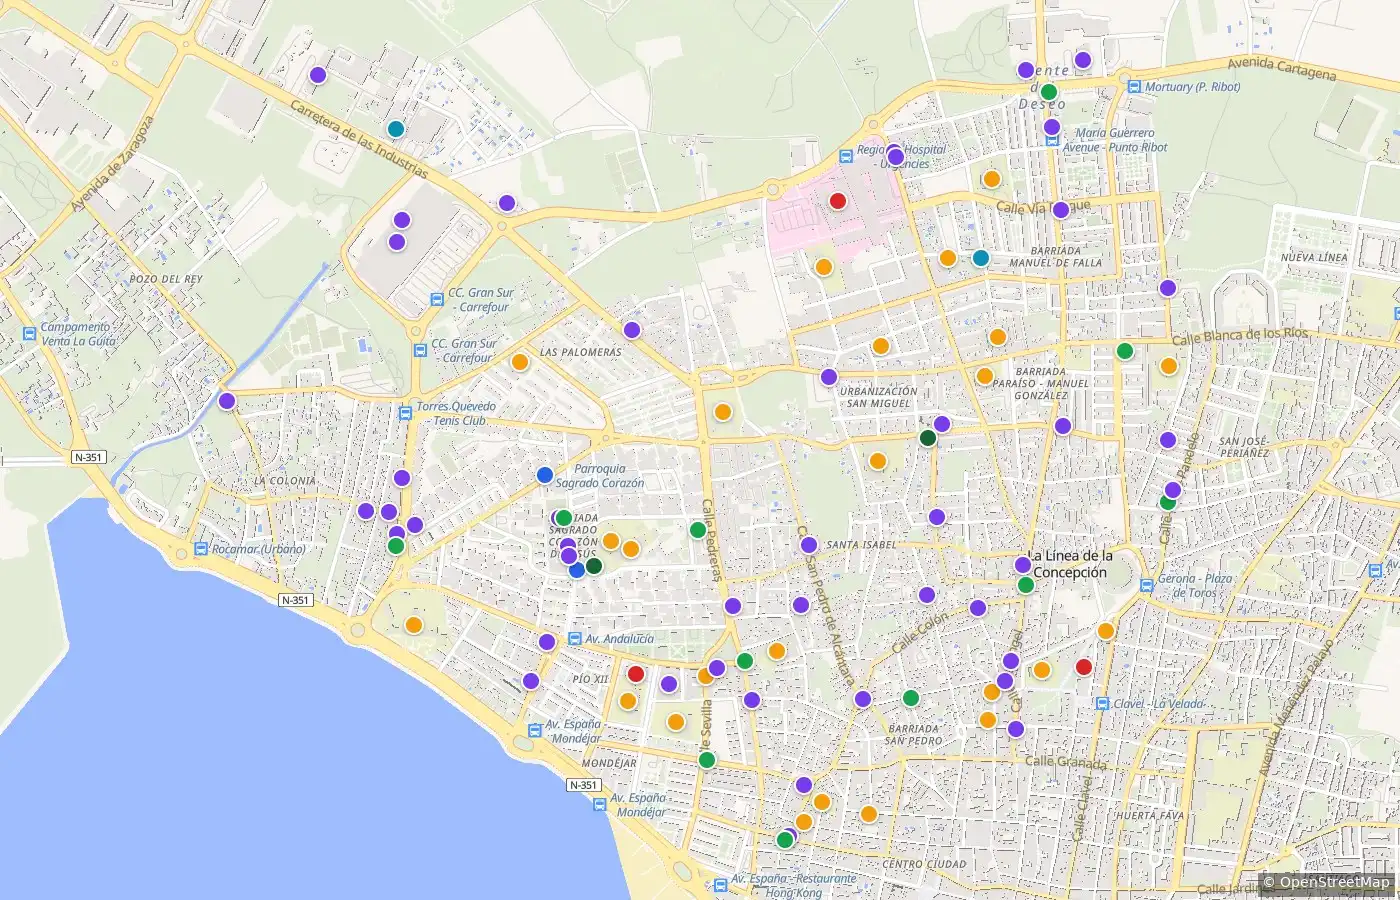Click the dark green marker below Urbanización San Miguel

click(928, 438)
